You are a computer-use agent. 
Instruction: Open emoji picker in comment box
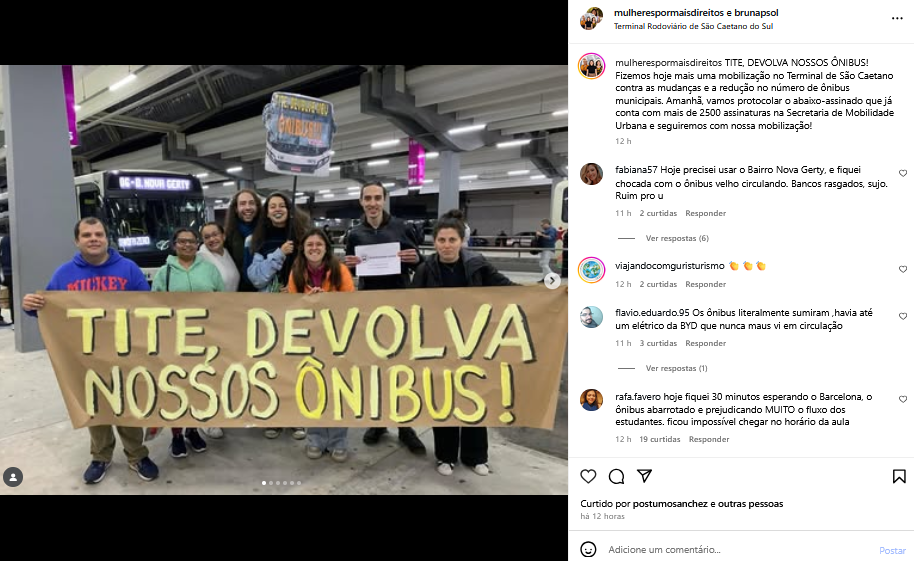[x=588, y=549]
